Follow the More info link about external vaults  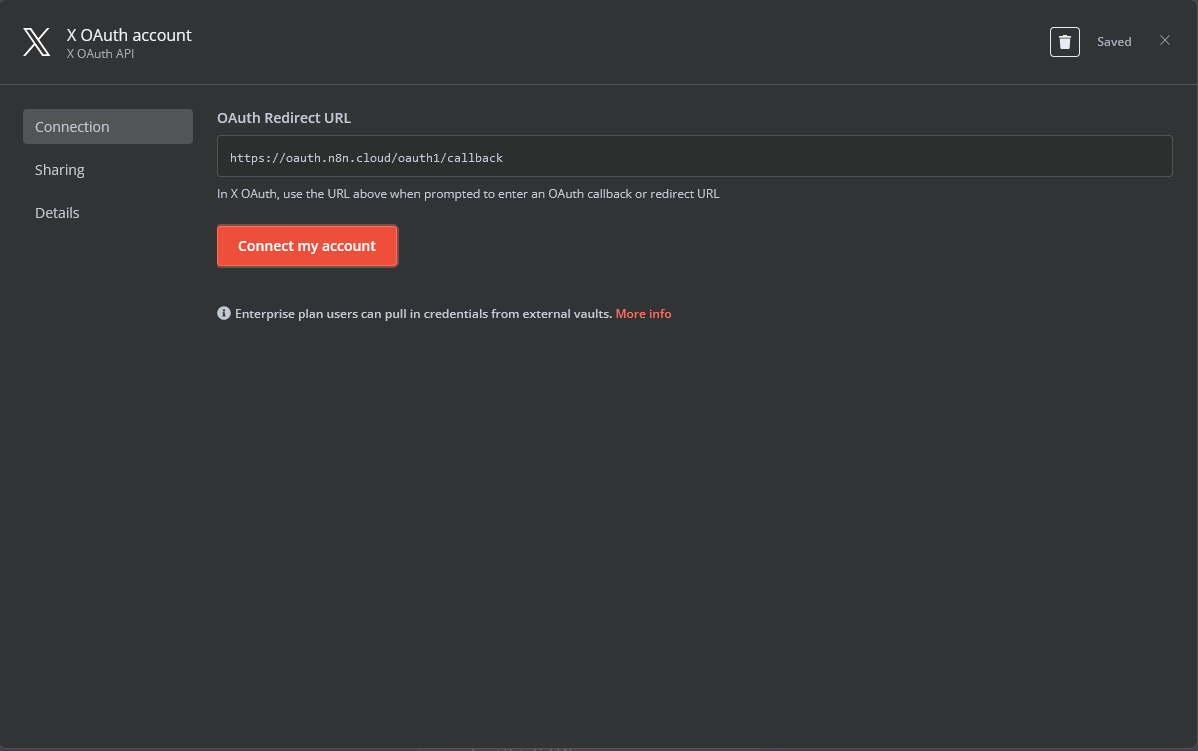(643, 313)
